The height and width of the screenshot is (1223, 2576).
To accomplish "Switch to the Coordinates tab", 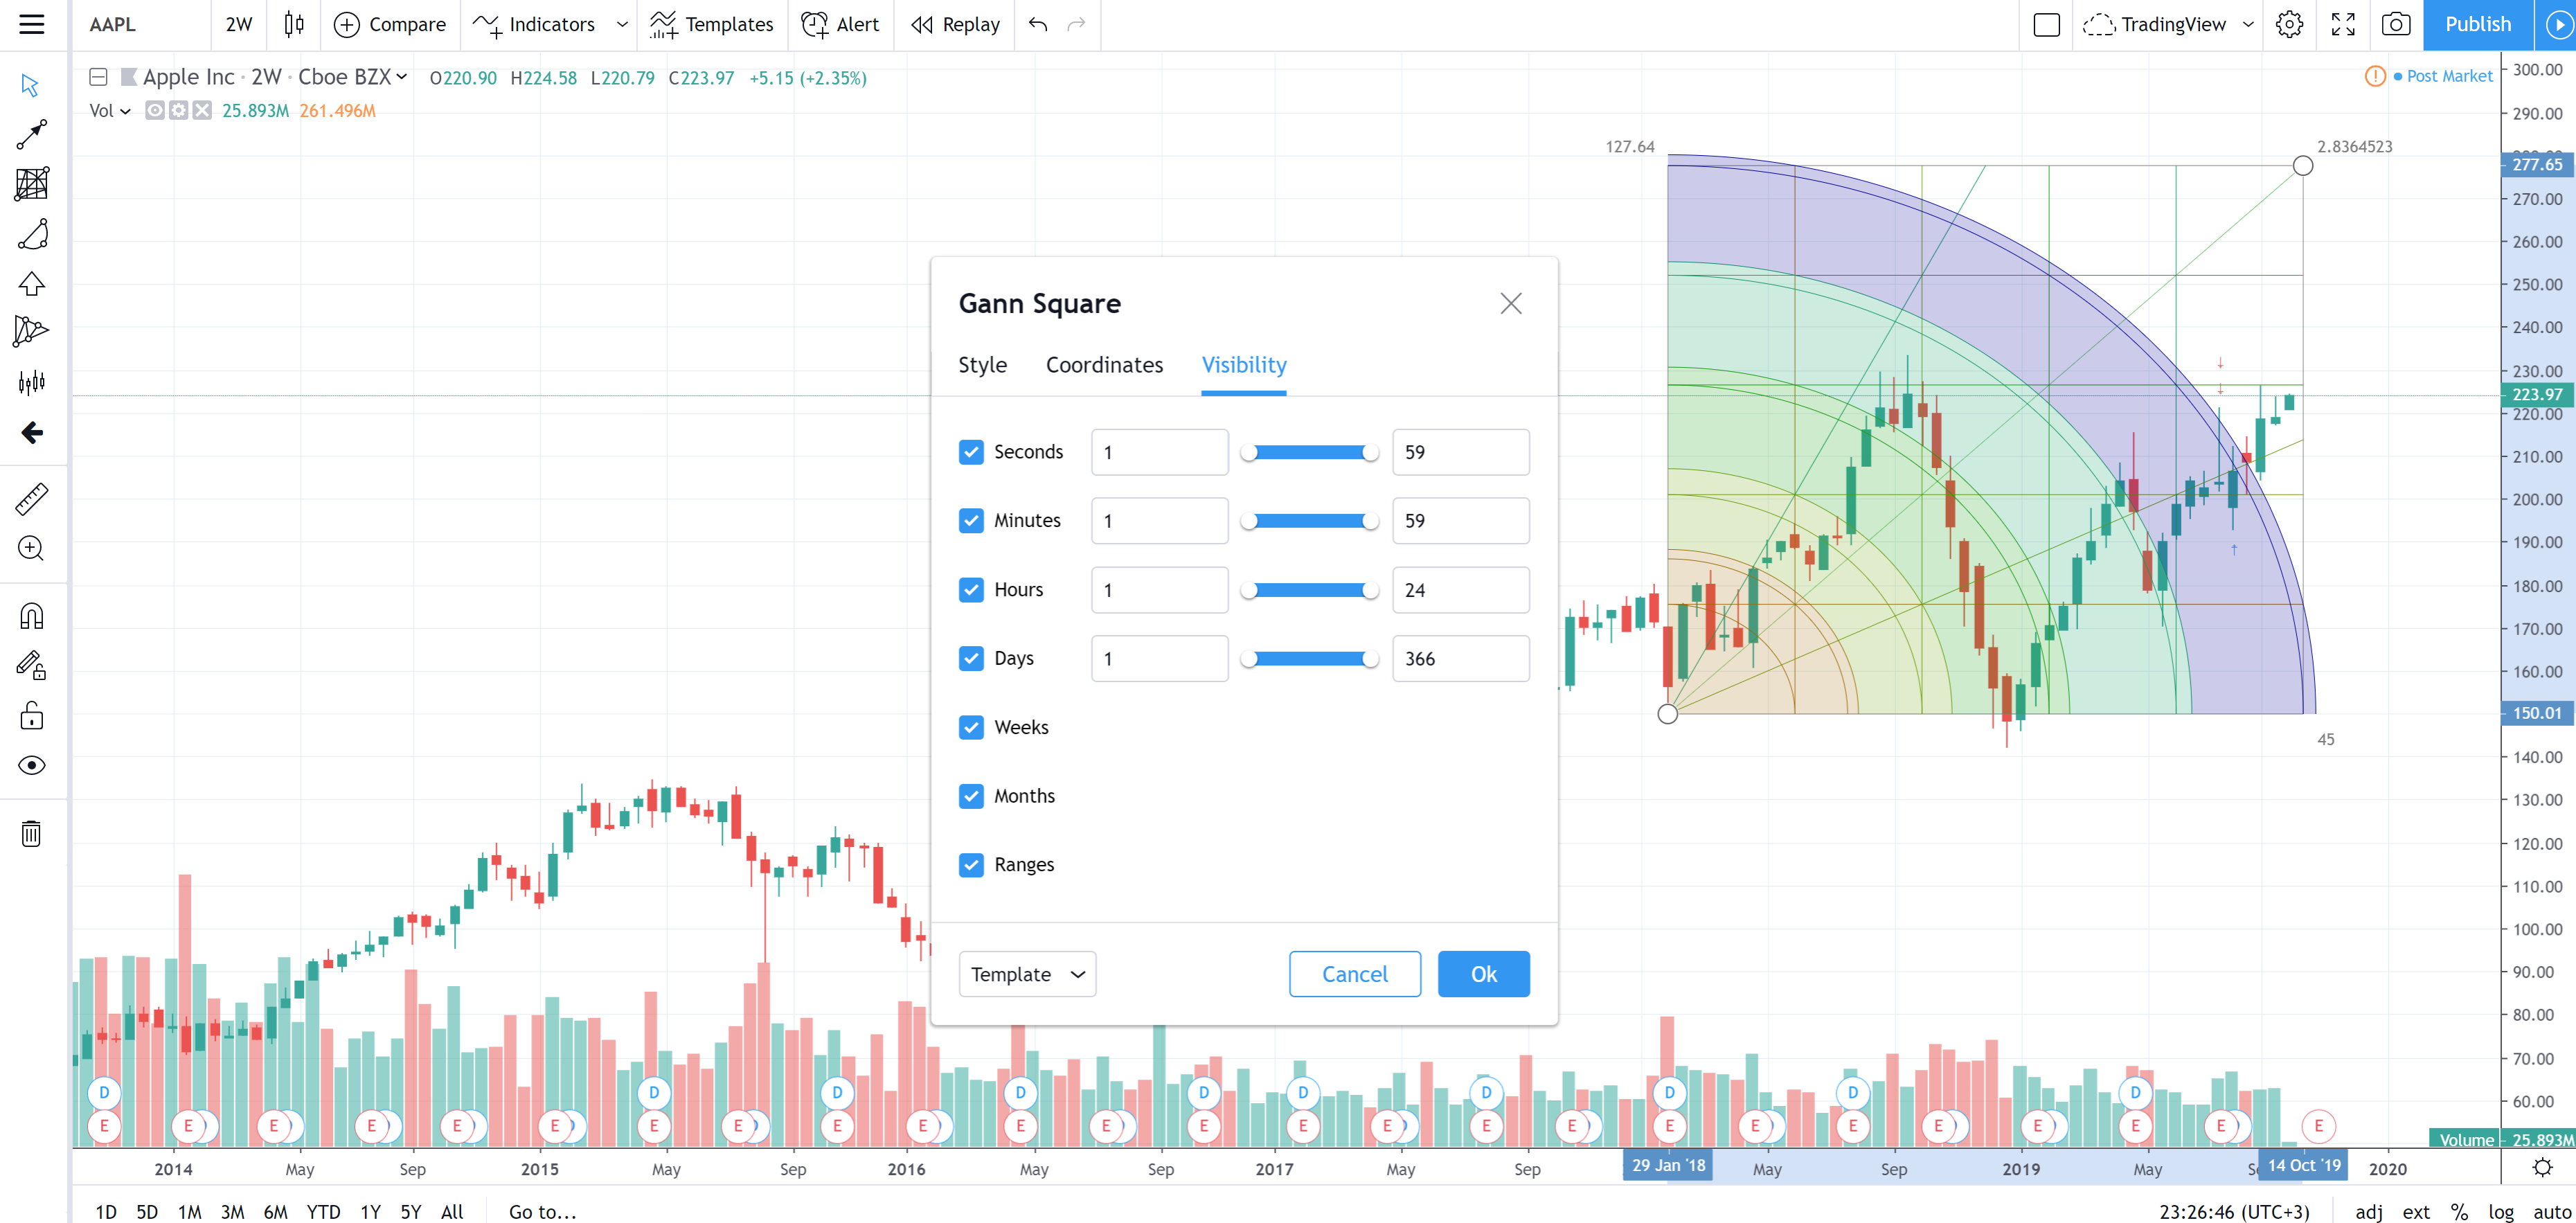I will pyautogui.click(x=1104, y=365).
